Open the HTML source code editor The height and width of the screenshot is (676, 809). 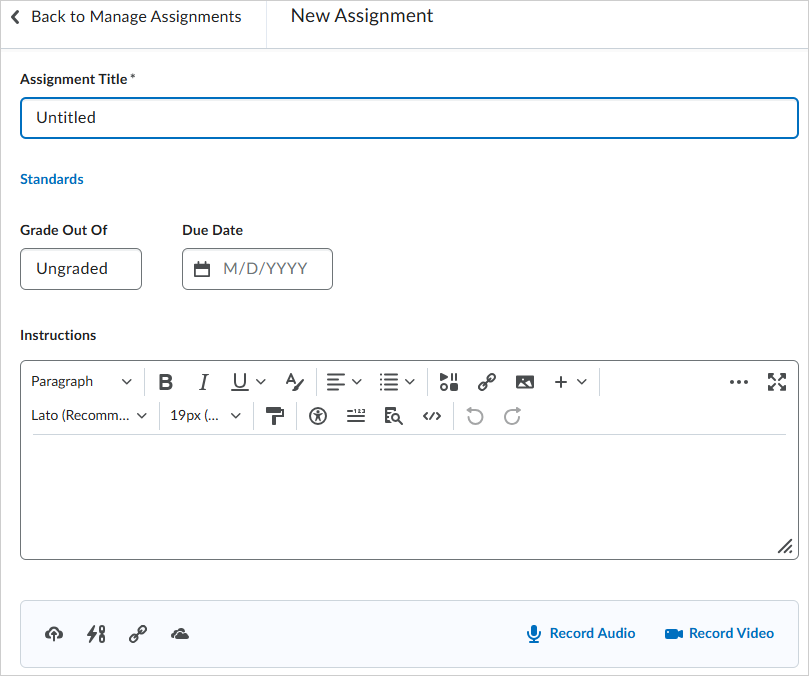click(432, 416)
